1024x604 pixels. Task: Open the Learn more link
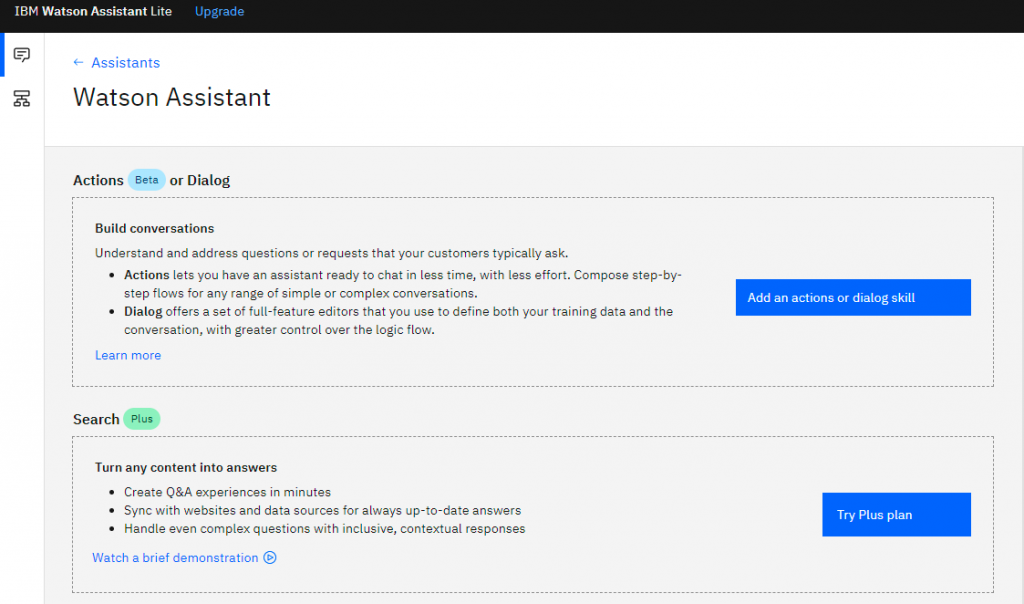click(128, 355)
